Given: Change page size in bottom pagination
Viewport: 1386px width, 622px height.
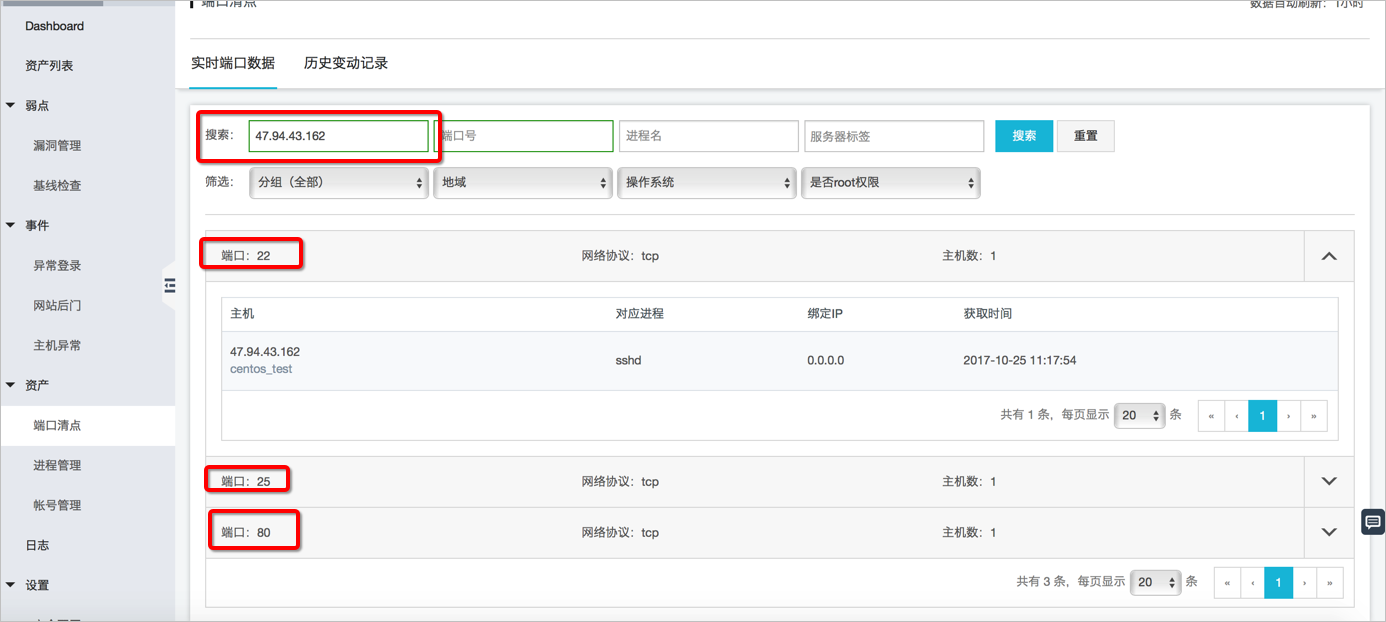Looking at the screenshot, I should [1156, 583].
